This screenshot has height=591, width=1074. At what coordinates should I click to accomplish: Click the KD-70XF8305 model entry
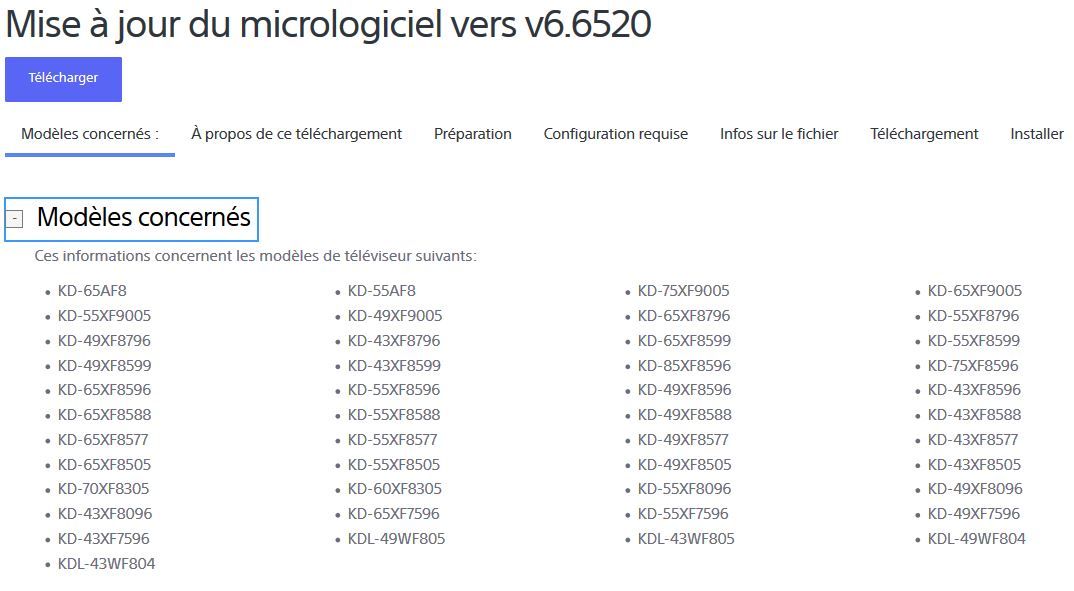point(104,489)
